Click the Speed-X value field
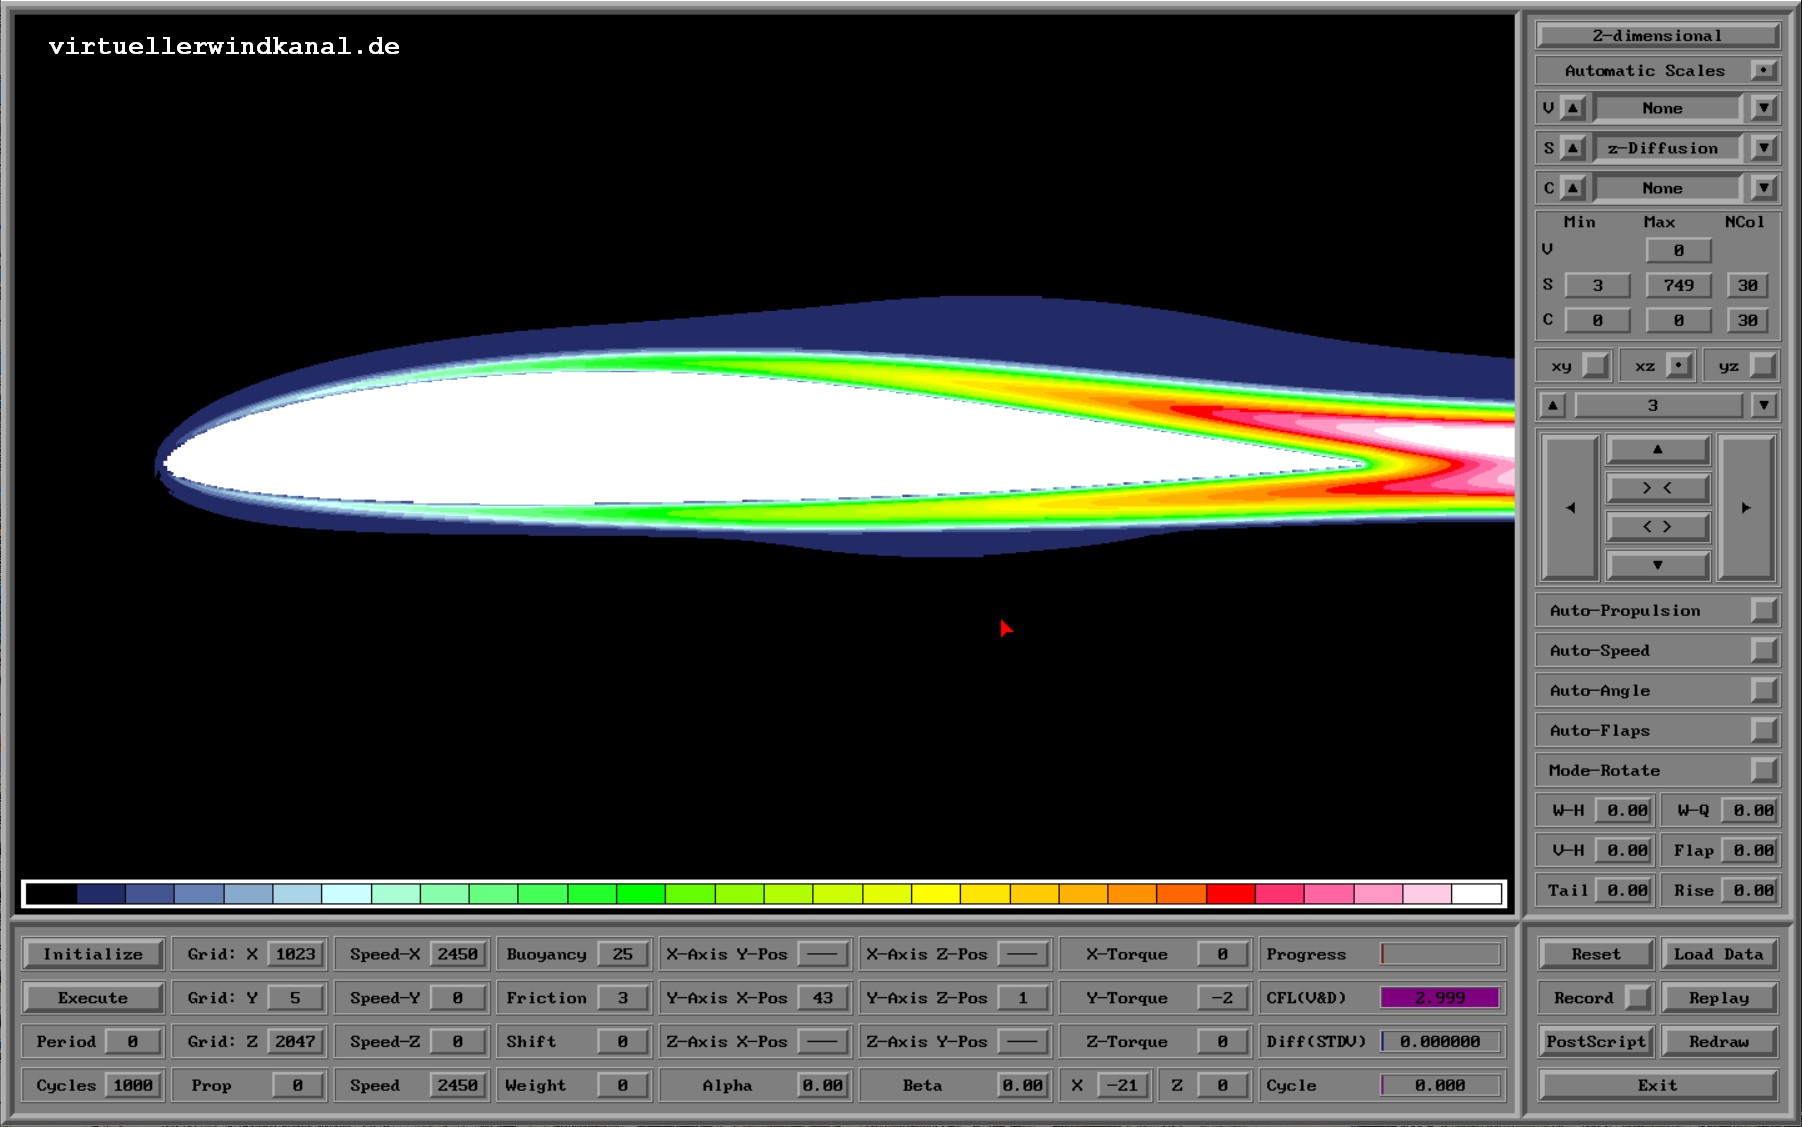The height and width of the screenshot is (1127, 1802). tap(457, 955)
